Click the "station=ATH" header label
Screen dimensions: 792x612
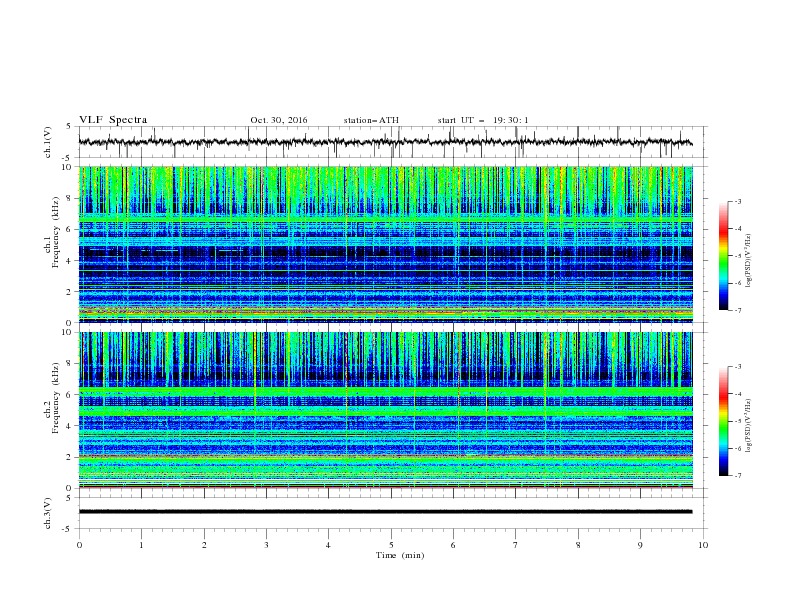371,120
